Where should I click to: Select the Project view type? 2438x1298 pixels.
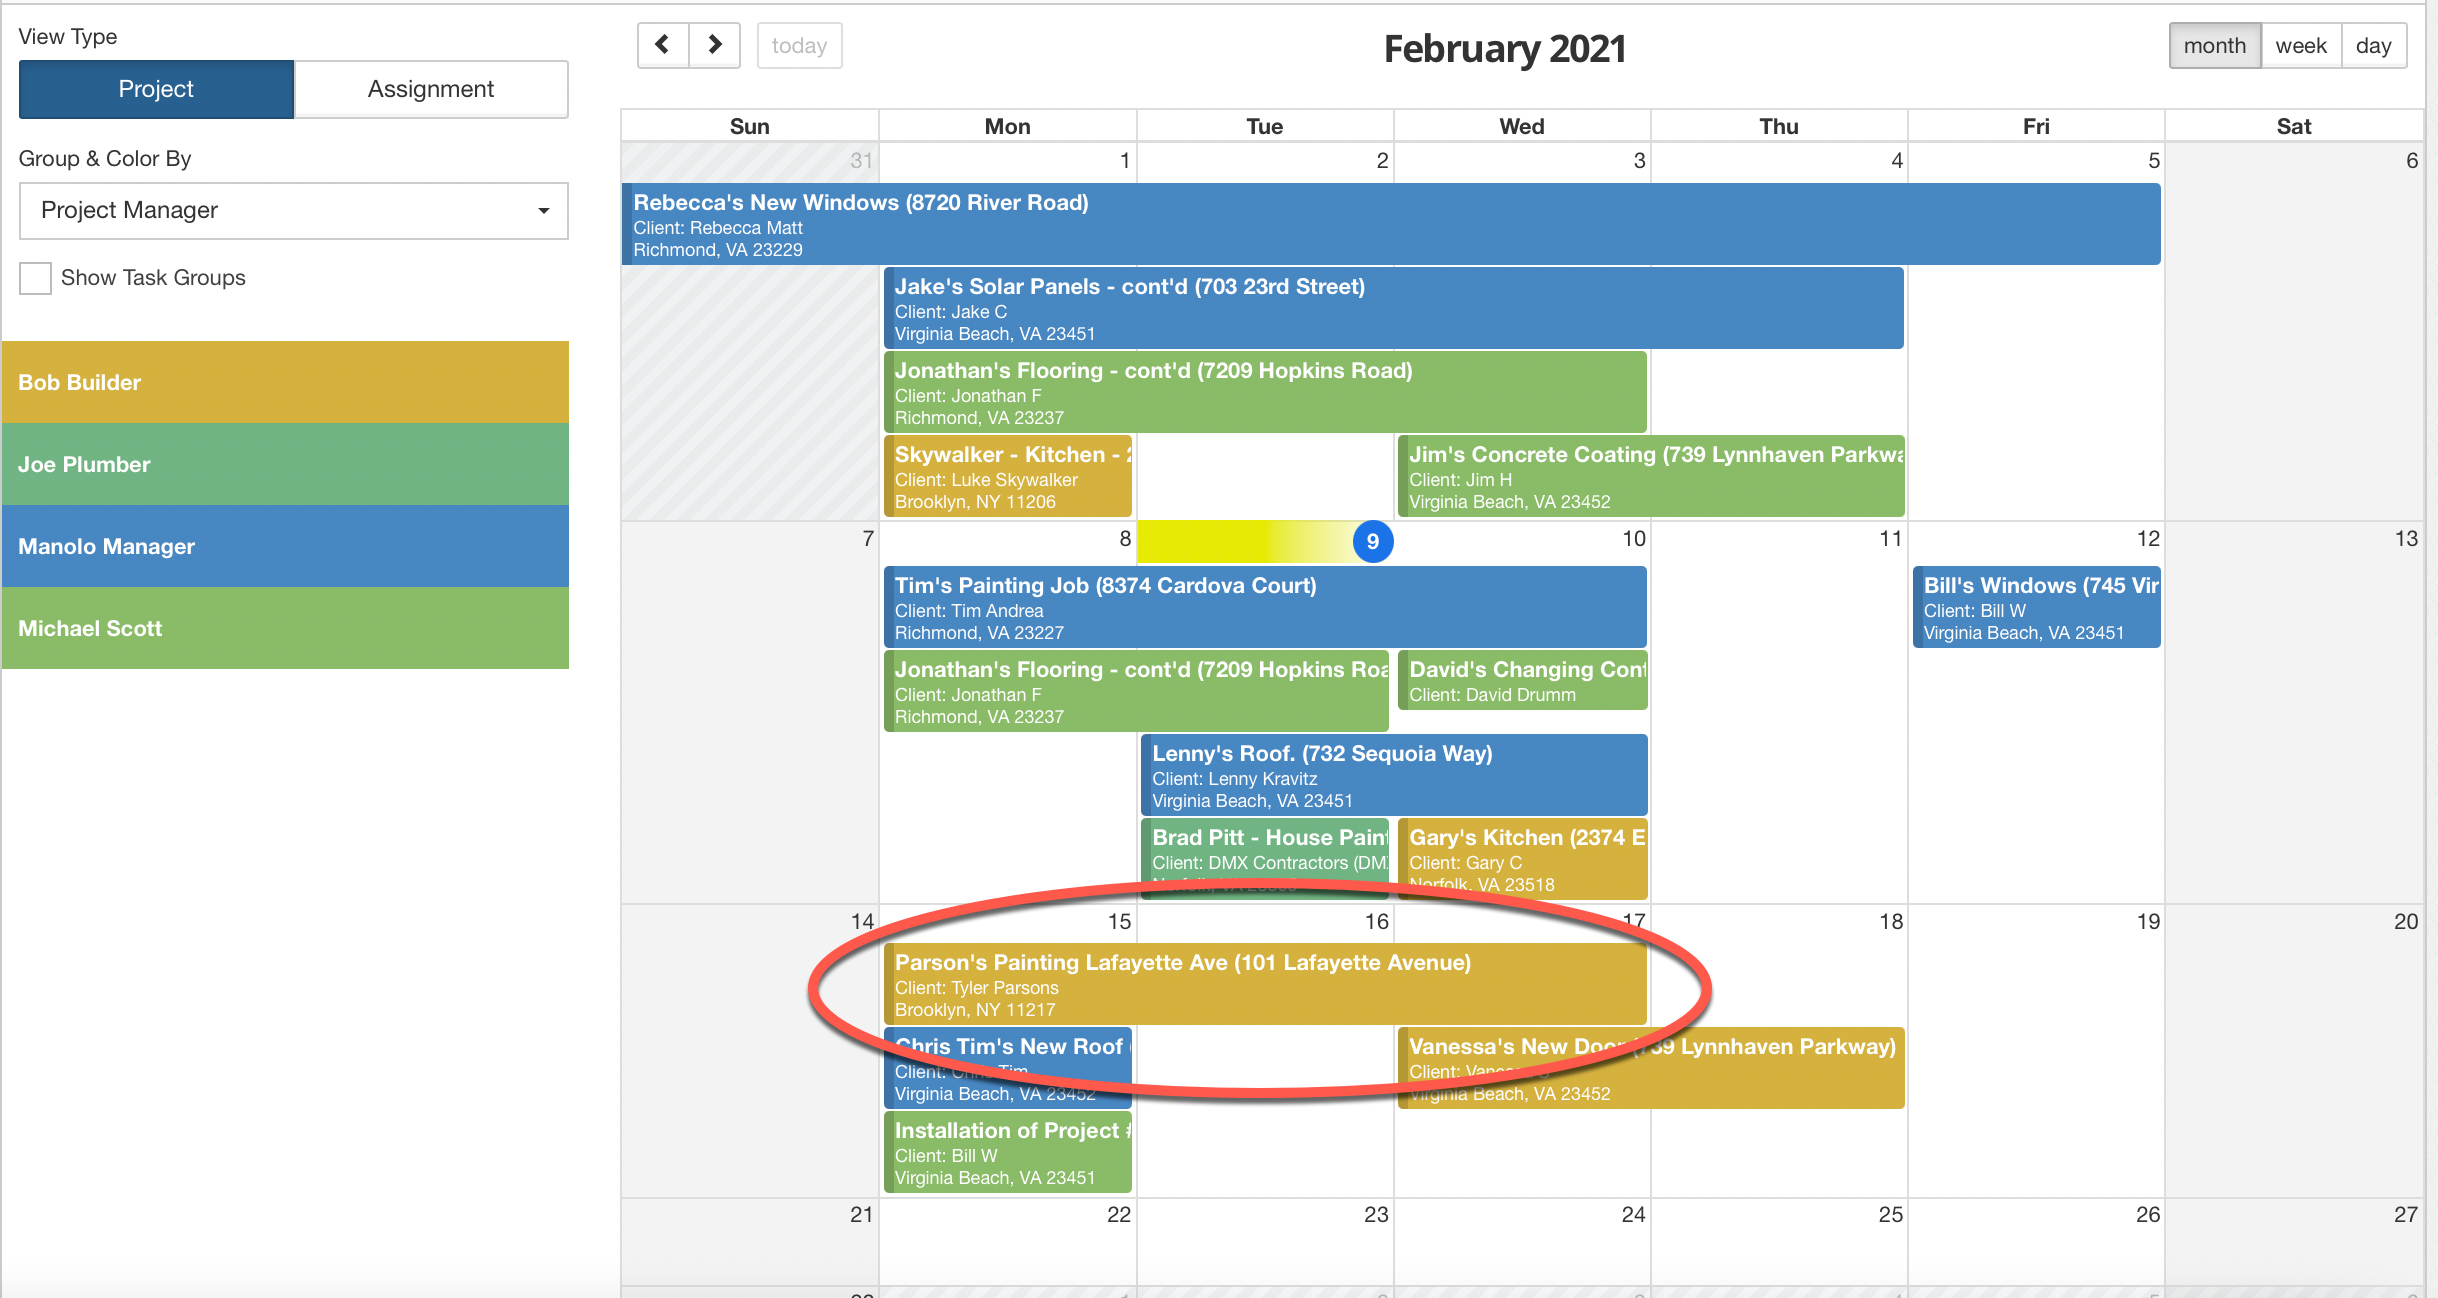155,89
